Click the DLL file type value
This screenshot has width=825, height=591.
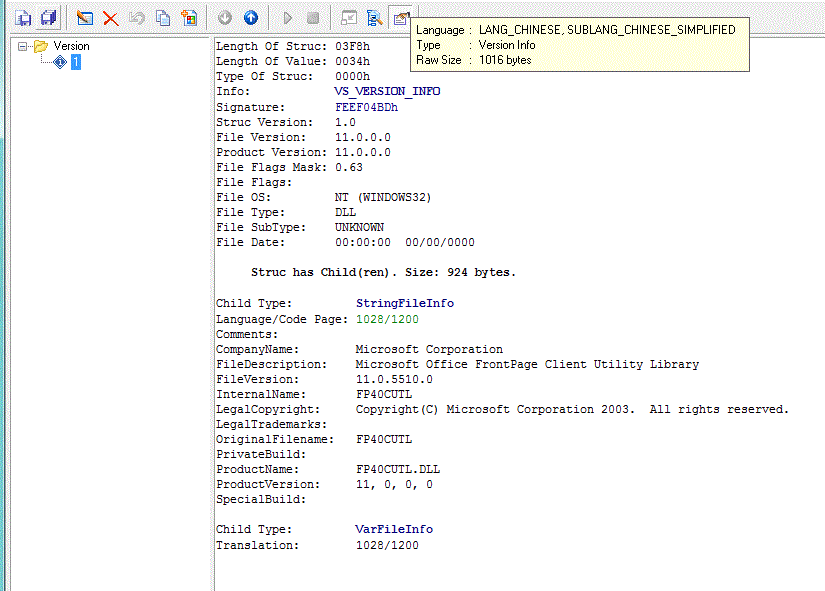[x=345, y=213]
